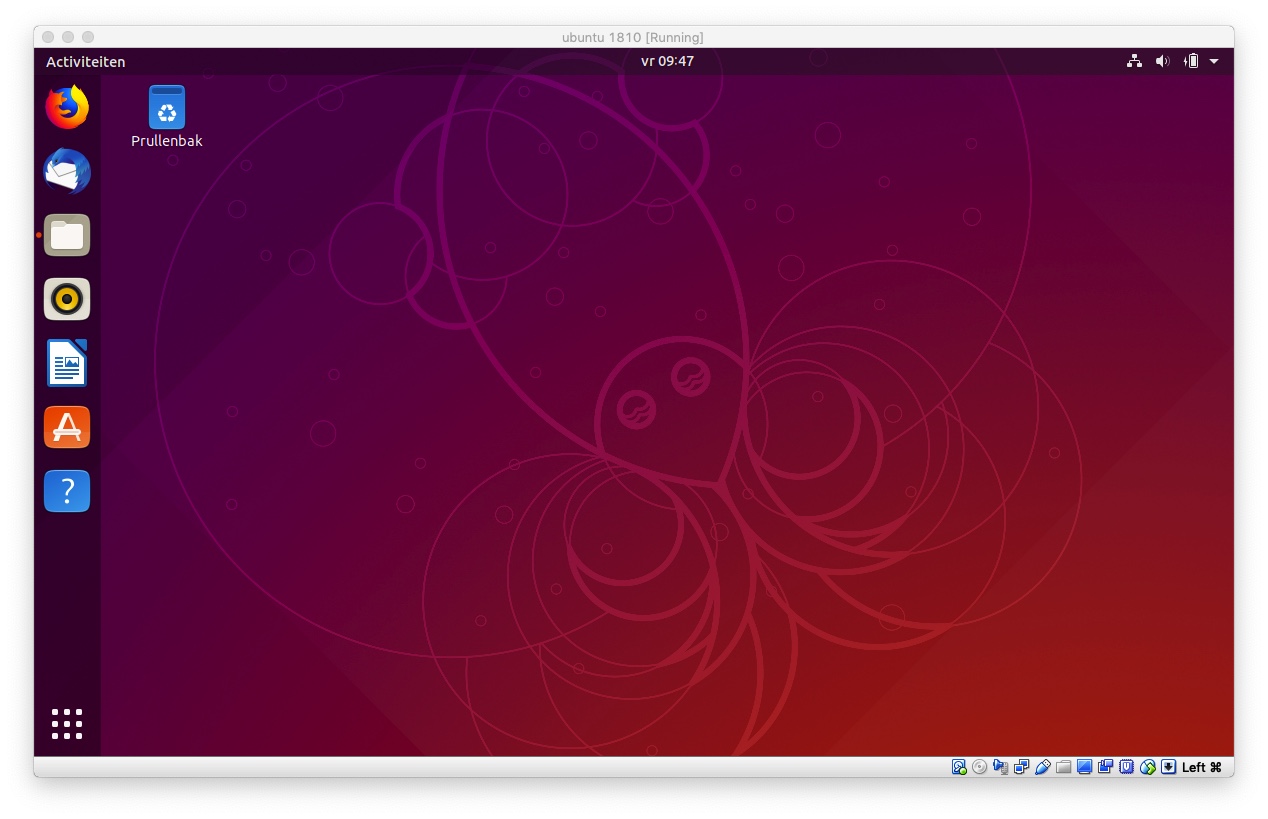
Task: Click the VirtualBox optical disc icon
Action: coord(980,767)
